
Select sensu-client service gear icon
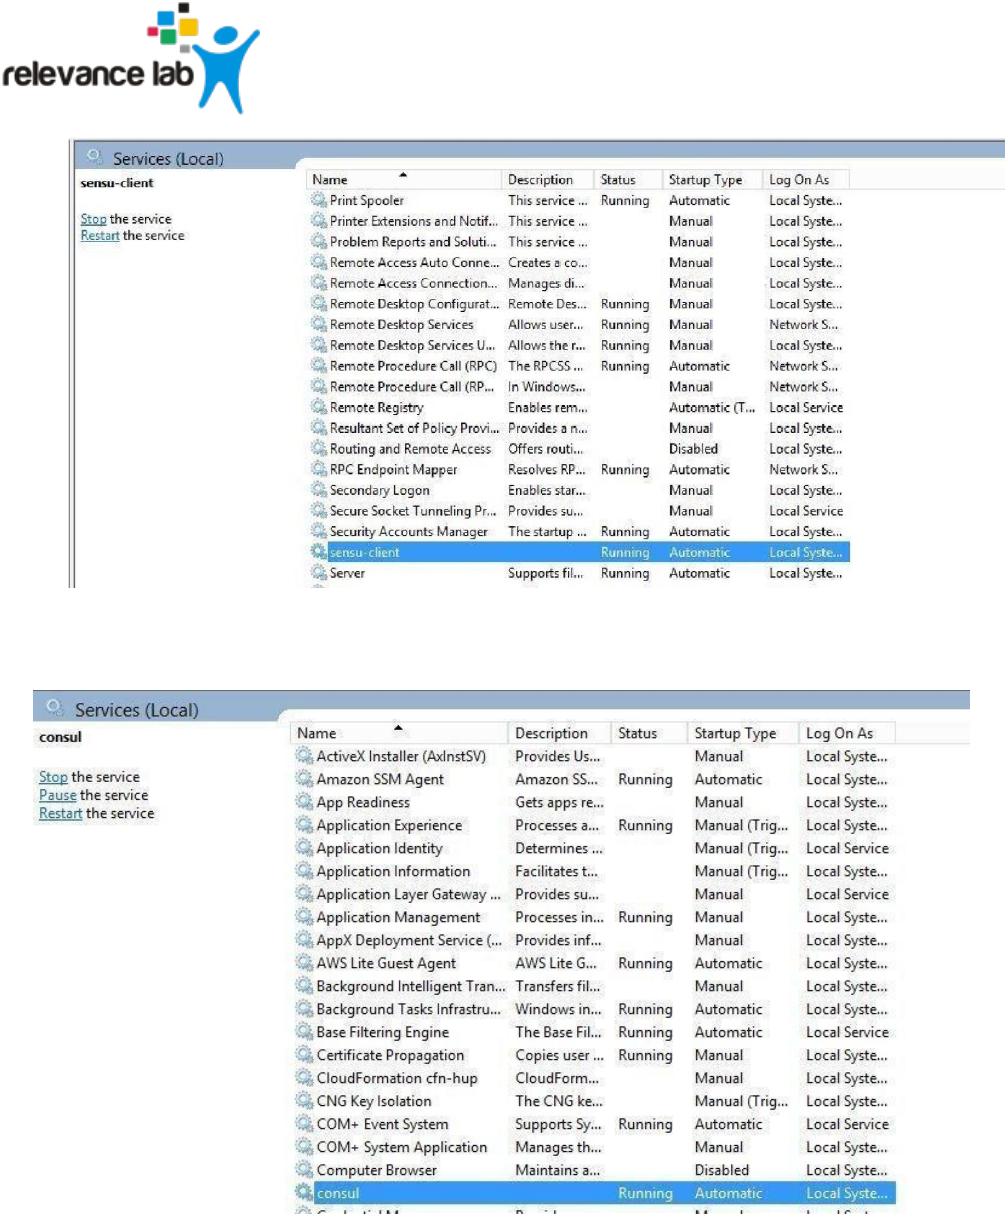pyautogui.click(x=319, y=552)
